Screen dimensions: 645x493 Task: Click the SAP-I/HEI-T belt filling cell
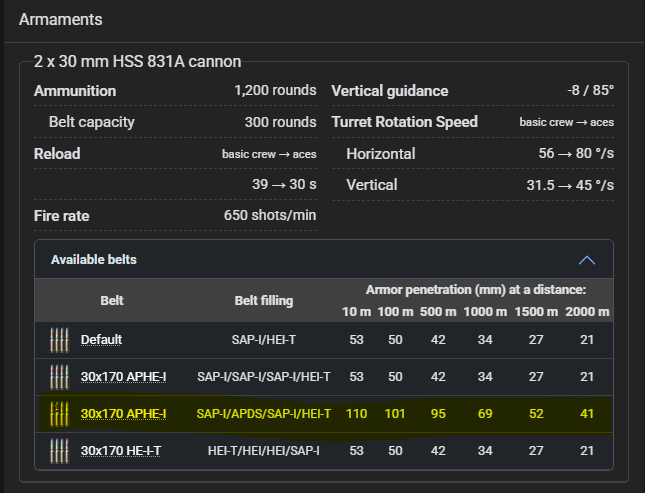tap(264, 340)
